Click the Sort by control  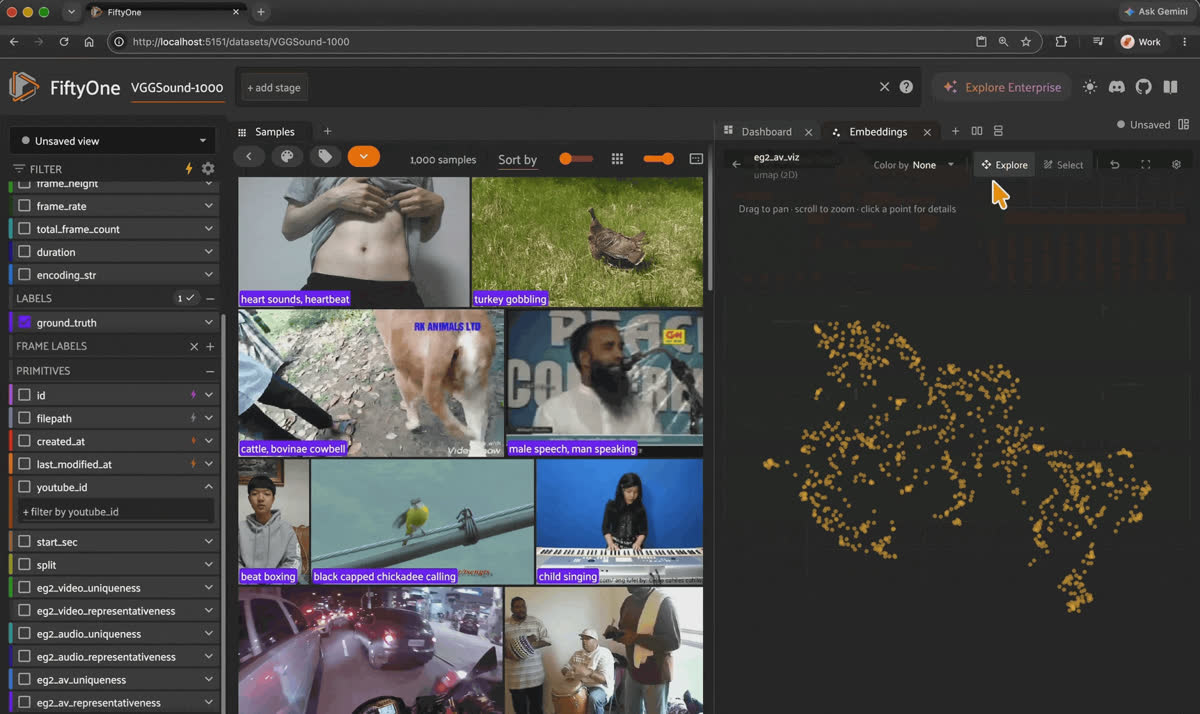click(518, 160)
